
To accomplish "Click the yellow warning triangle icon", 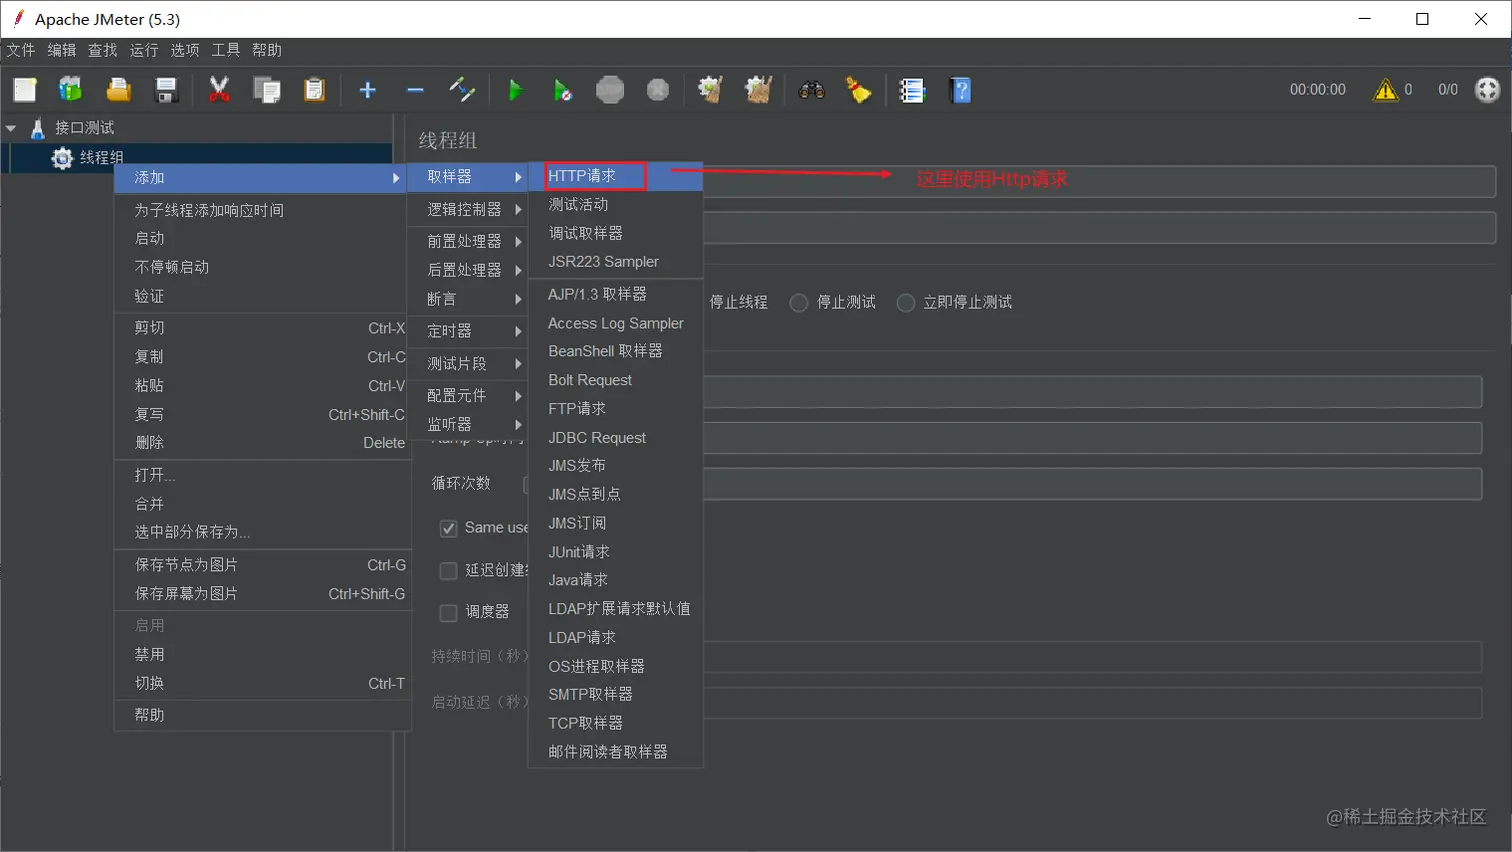I will coord(1385,90).
